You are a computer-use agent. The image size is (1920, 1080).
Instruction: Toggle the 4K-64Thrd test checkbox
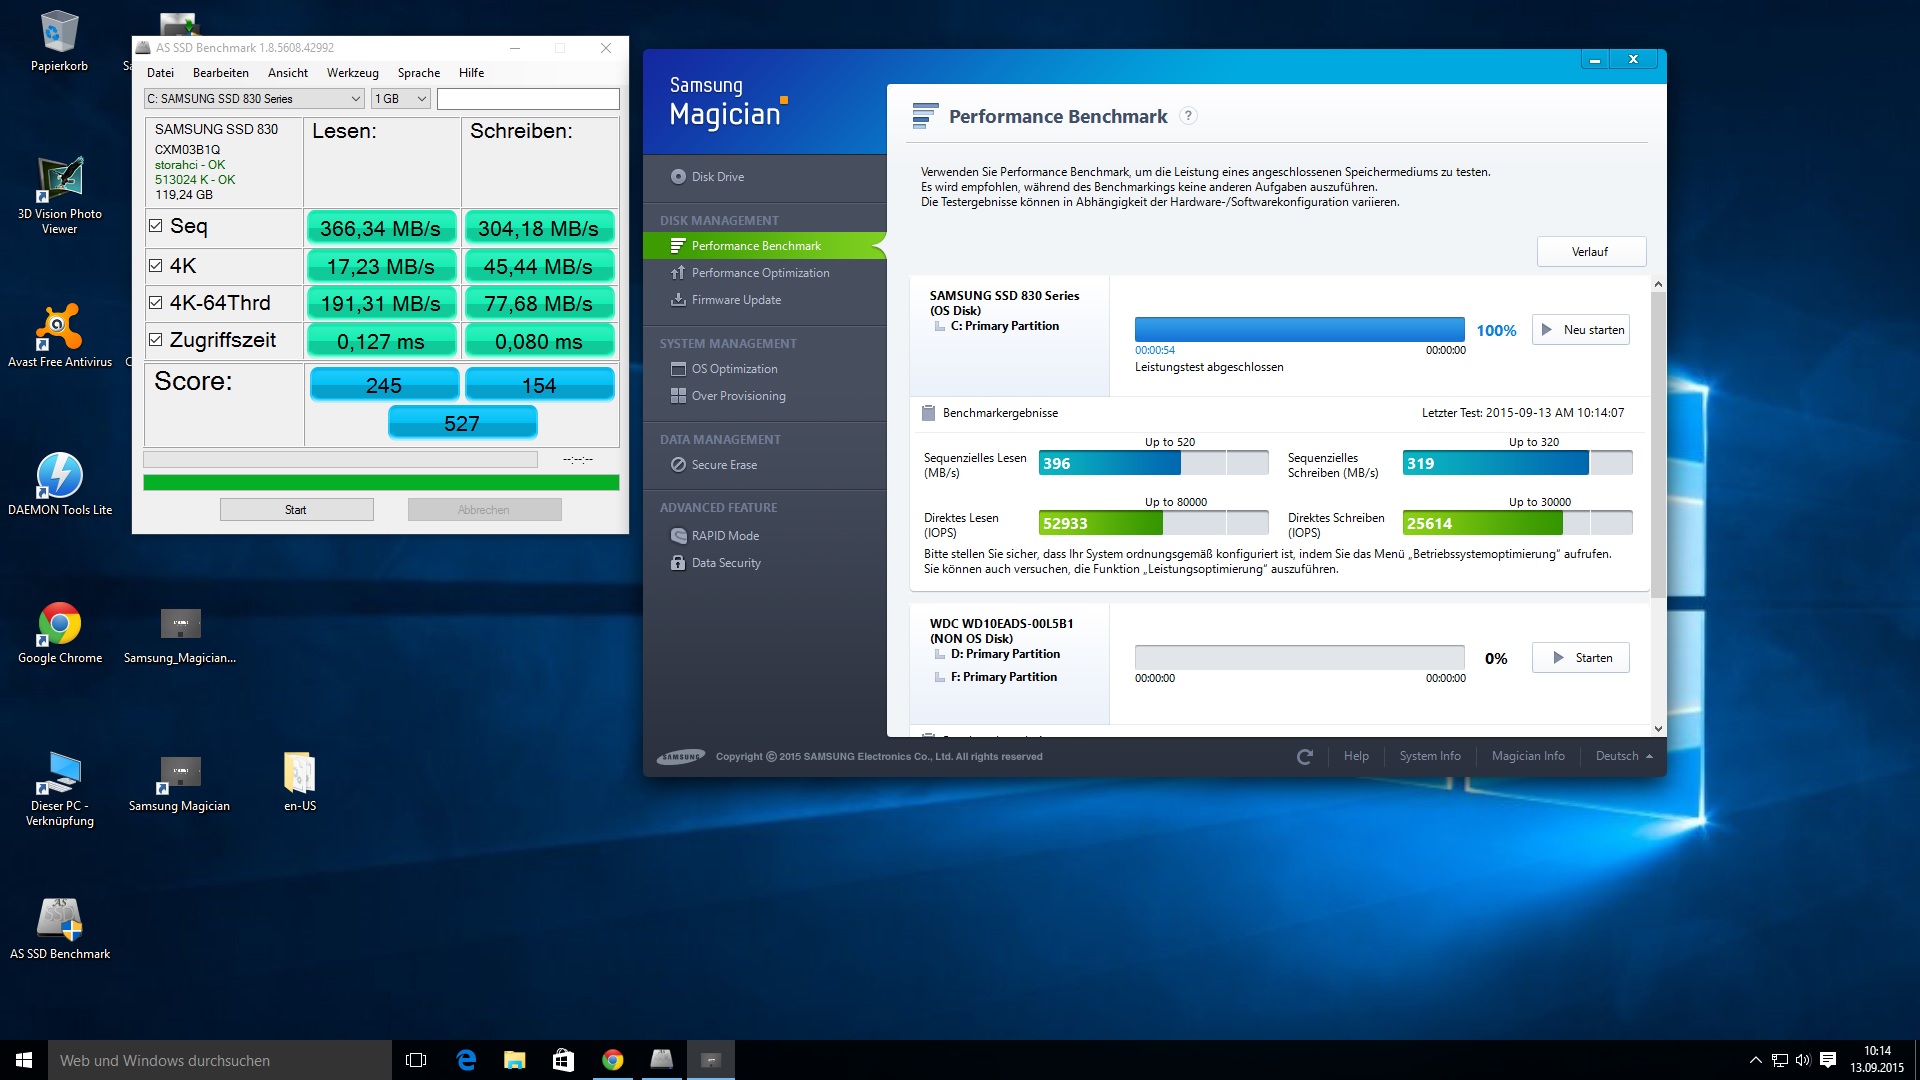click(156, 302)
